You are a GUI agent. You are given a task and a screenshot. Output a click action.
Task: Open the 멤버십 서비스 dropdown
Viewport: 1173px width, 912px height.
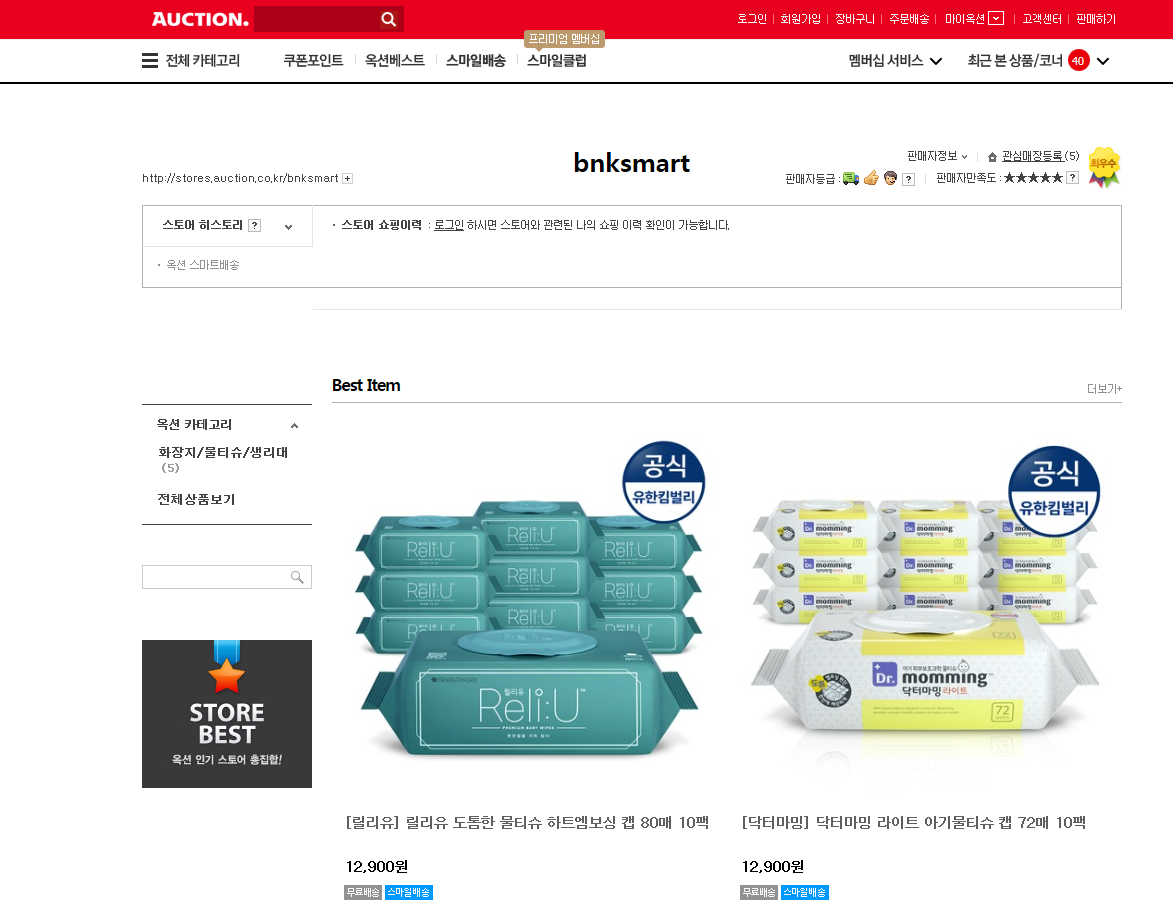(895, 61)
